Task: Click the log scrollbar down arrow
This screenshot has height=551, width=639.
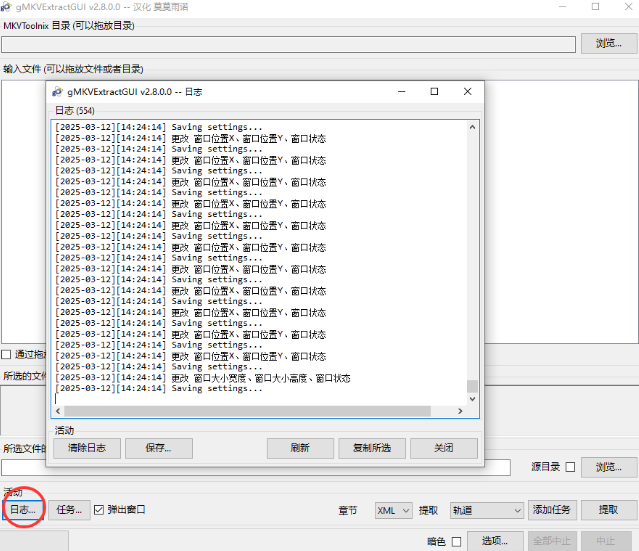Action: pyautogui.click(x=472, y=399)
